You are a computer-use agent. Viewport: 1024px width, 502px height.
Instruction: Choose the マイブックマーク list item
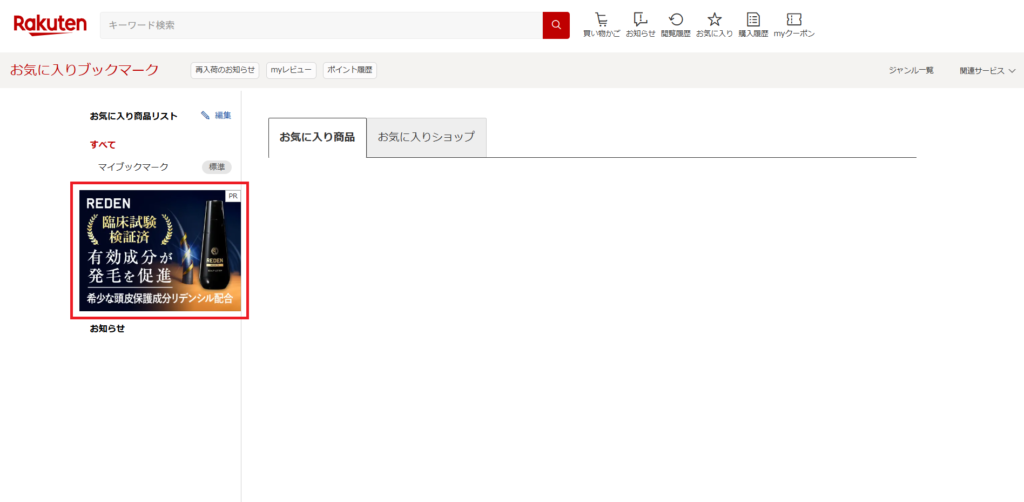tap(133, 167)
